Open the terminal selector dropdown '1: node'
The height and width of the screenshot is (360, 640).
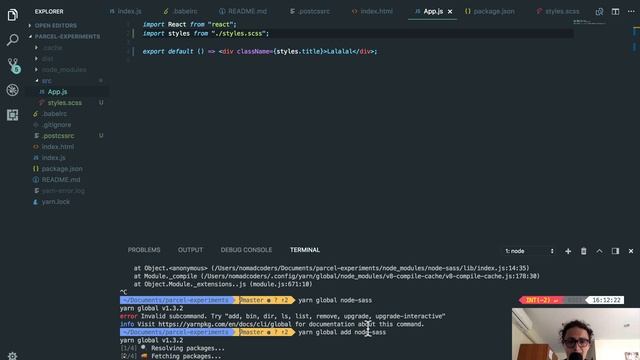[x=529, y=251]
